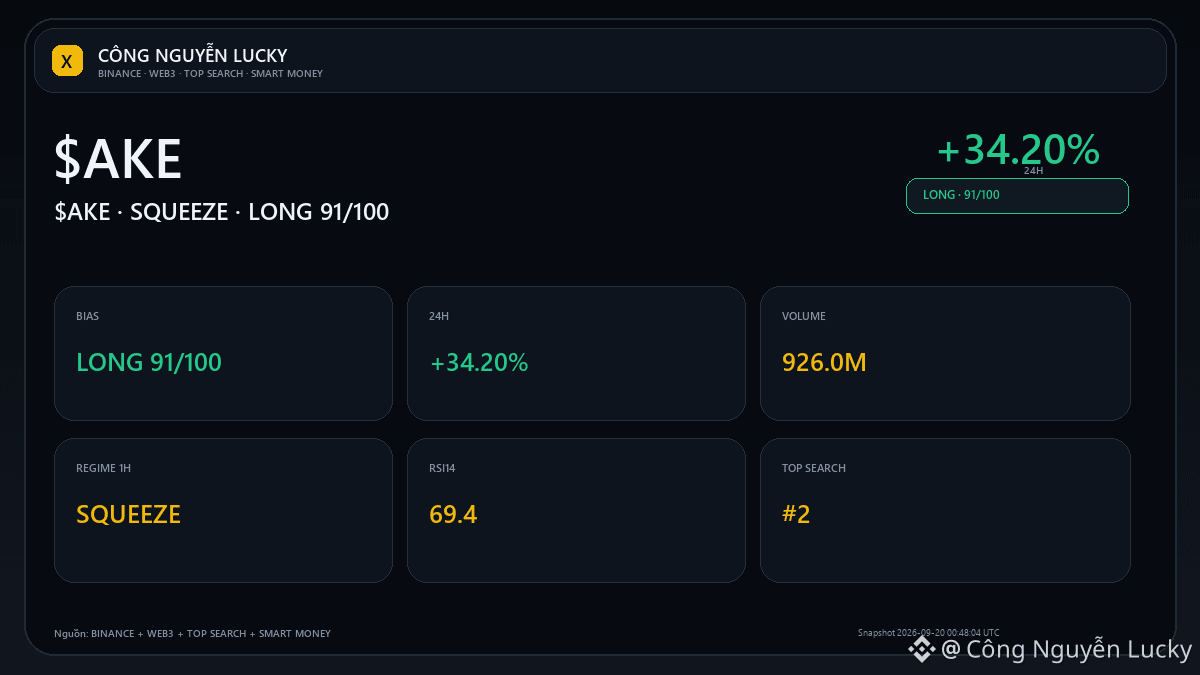Open the 24H +34.20% card
1200x675 pixels.
click(x=576, y=353)
